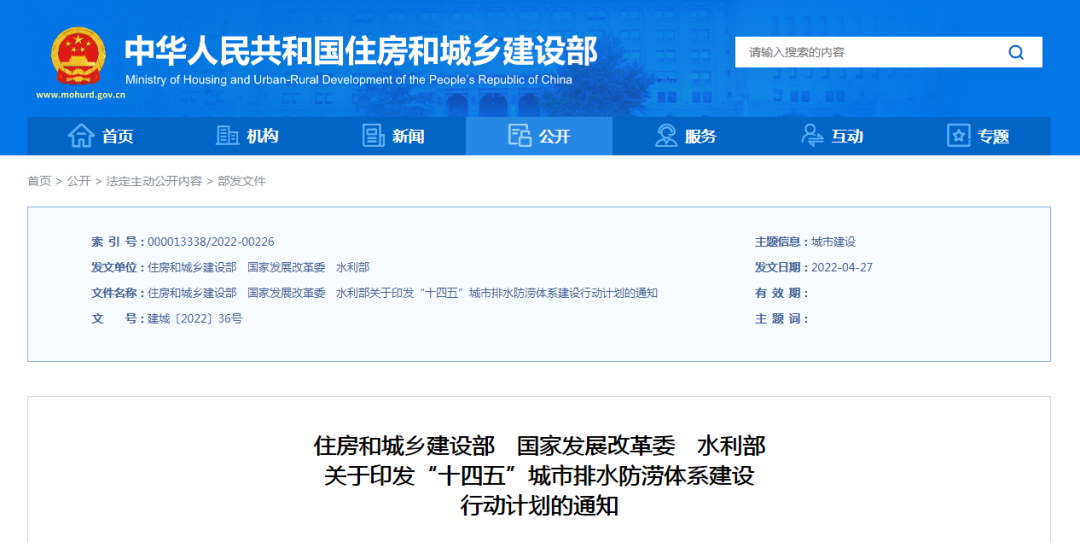Follow the 公开 breadcrumb link
This screenshot has height=542, width=1080.
tap(79, 181)
